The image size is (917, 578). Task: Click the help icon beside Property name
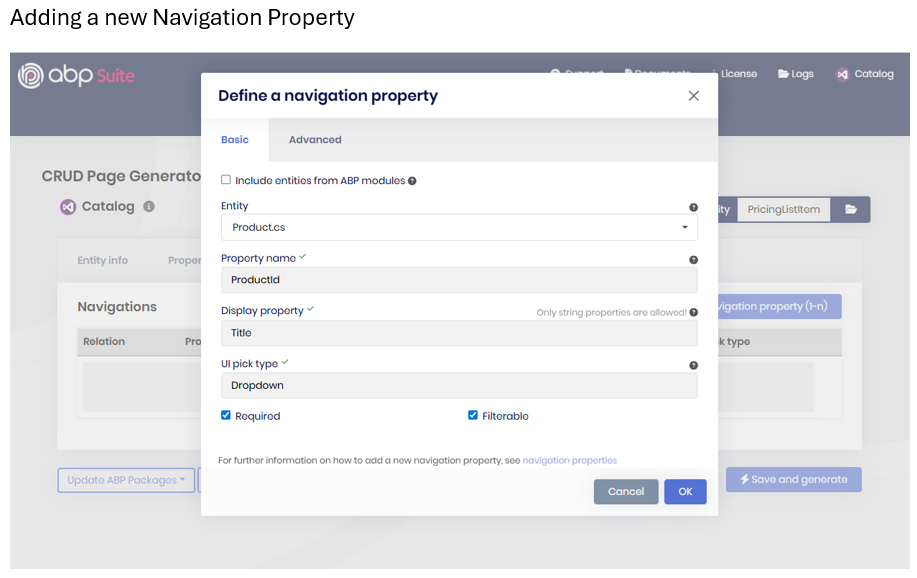[x=693, y=260]
